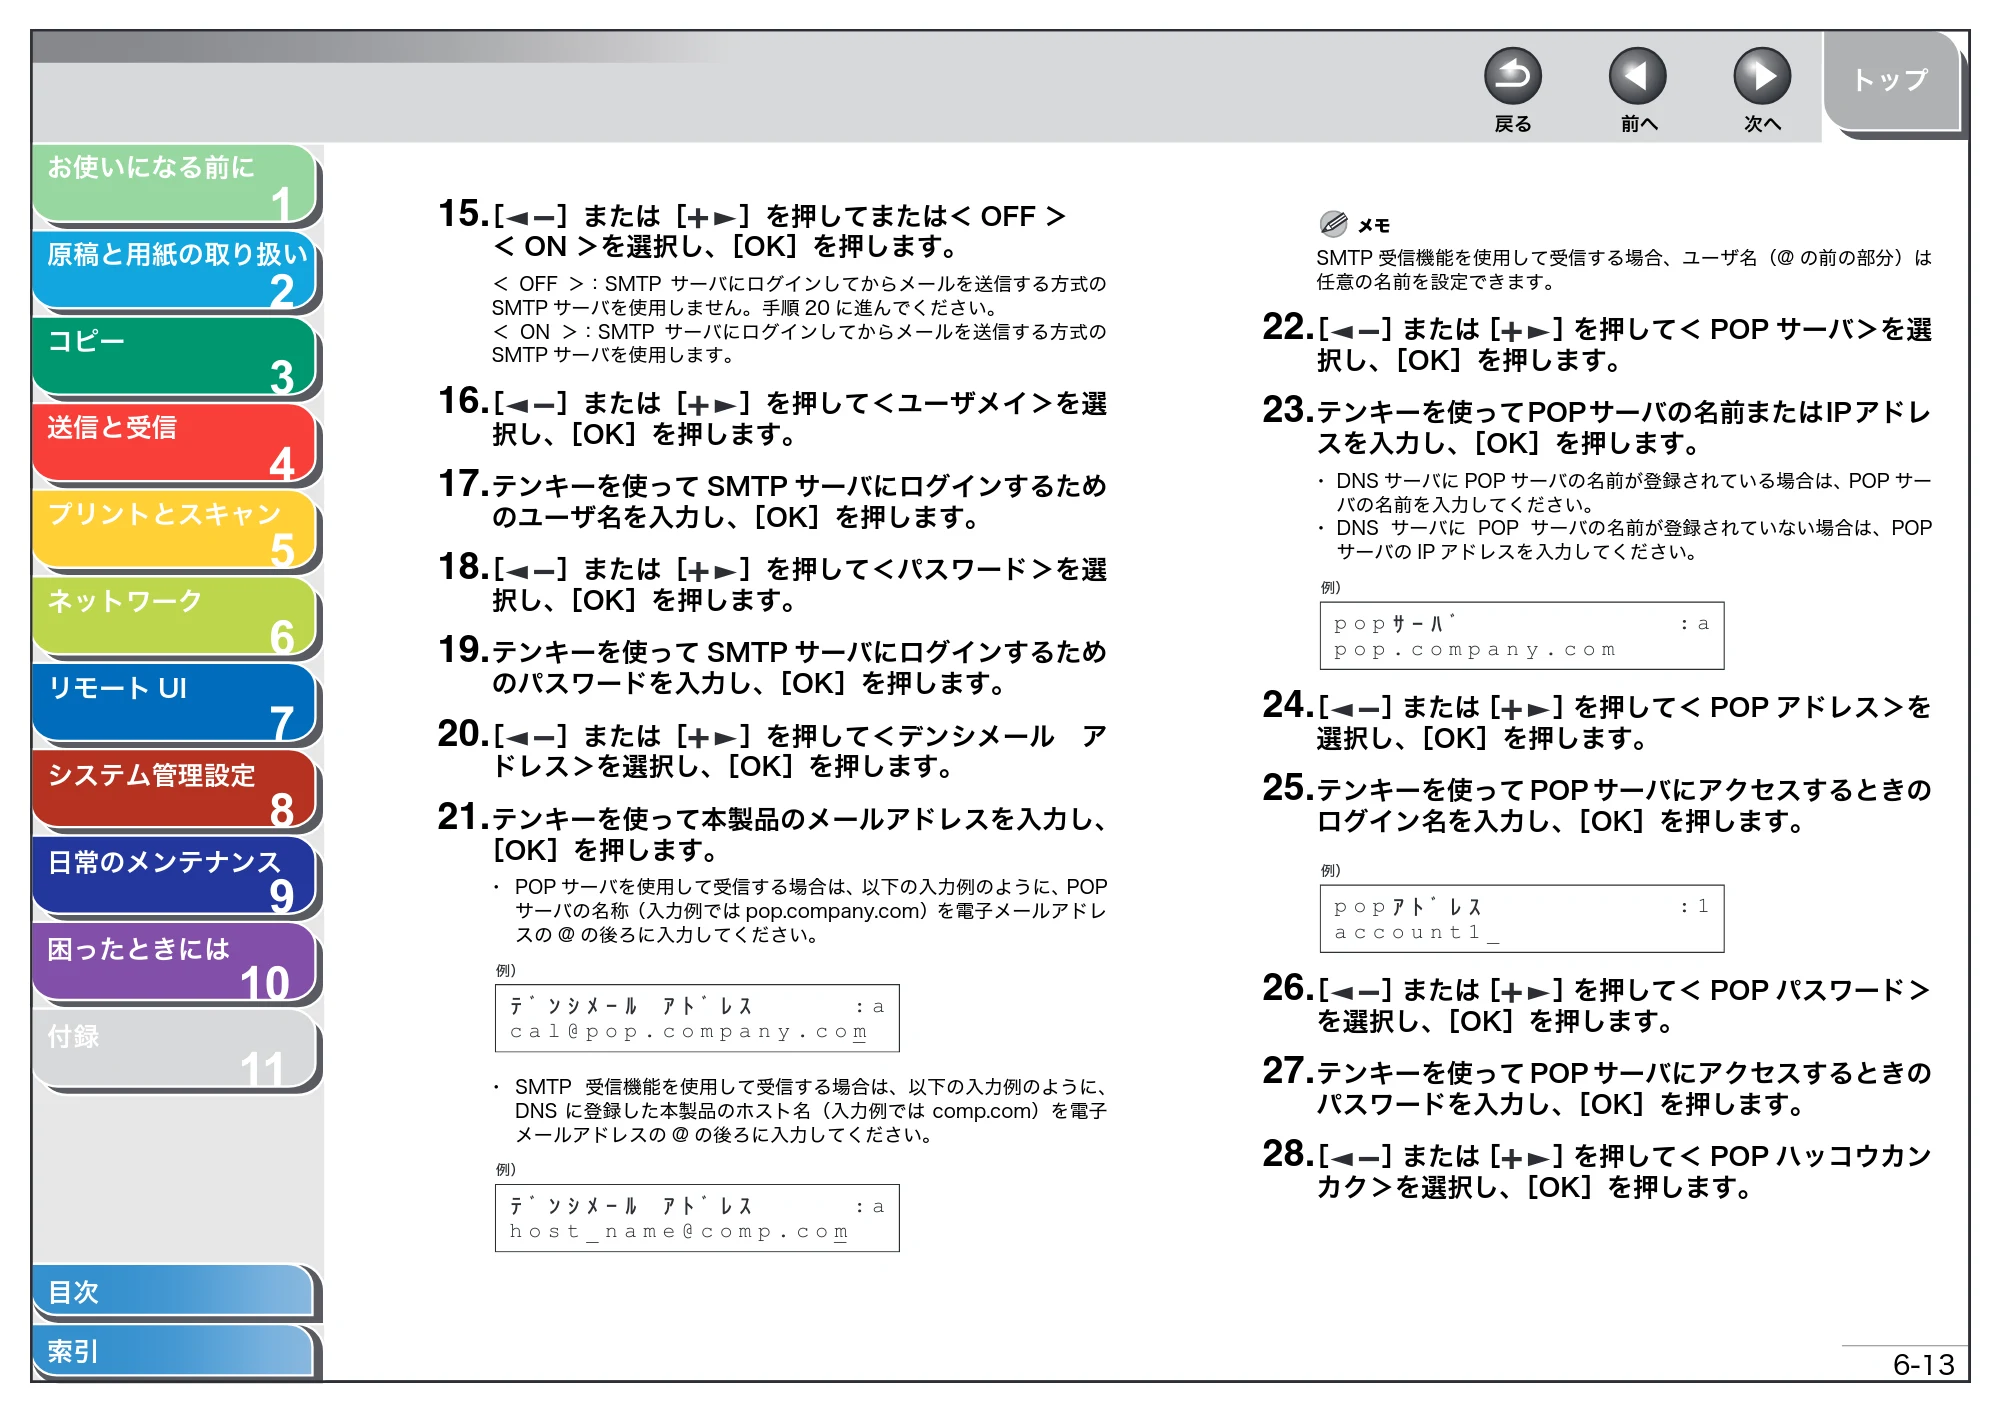The width and height of the screenshot is (2000, 1414).
Task: Click the account1 example display
Action: click(1522, 918)
